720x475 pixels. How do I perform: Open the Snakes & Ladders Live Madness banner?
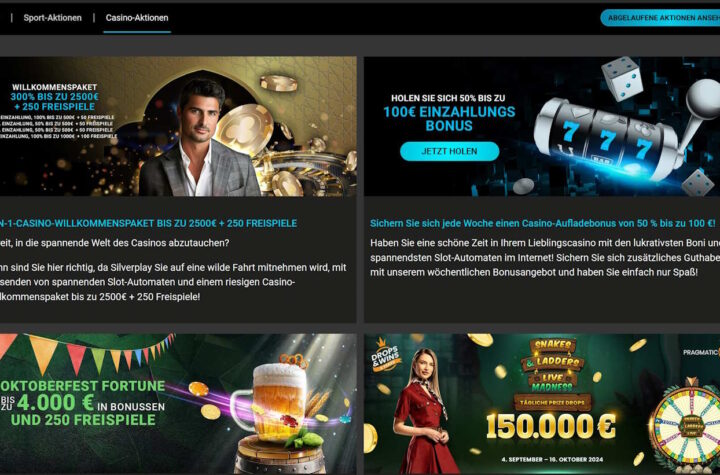coord(542,404)
